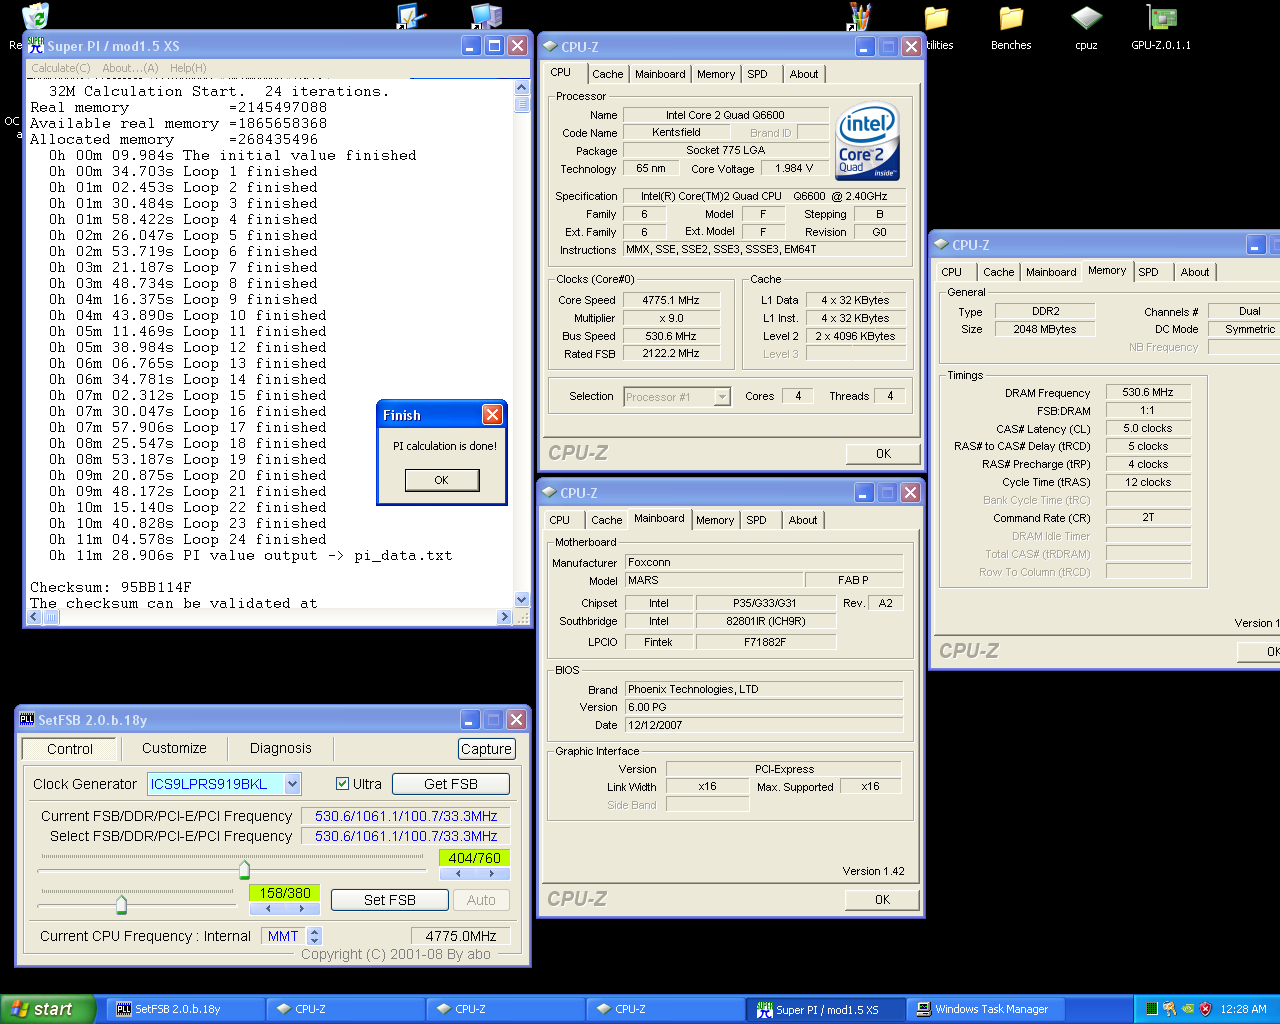Viewport: 1280px width, 1024px height.
Task: Open About tab in CPU-Z Memory window
Action: point(1194,272)
